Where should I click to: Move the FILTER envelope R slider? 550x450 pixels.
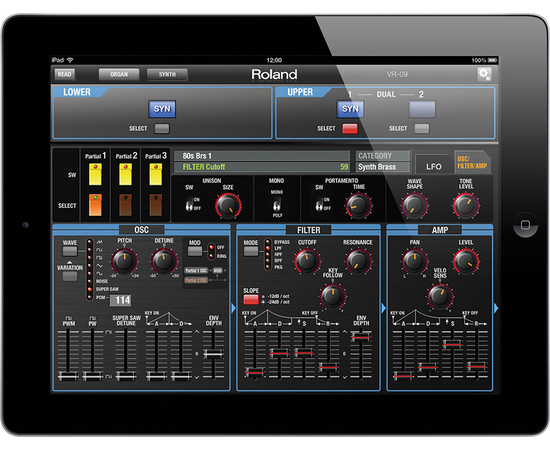point(328,367)
